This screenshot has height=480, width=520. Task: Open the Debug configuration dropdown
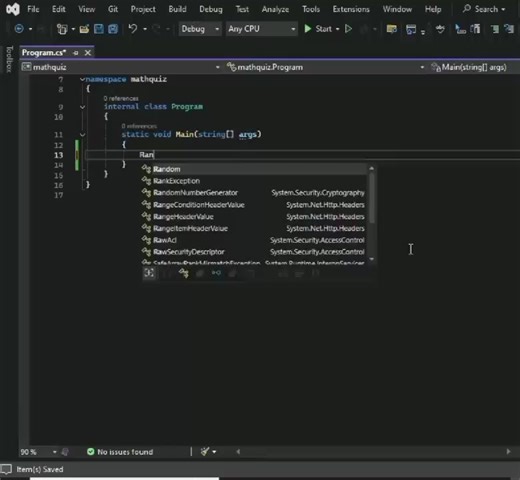(x=200, y=29)
